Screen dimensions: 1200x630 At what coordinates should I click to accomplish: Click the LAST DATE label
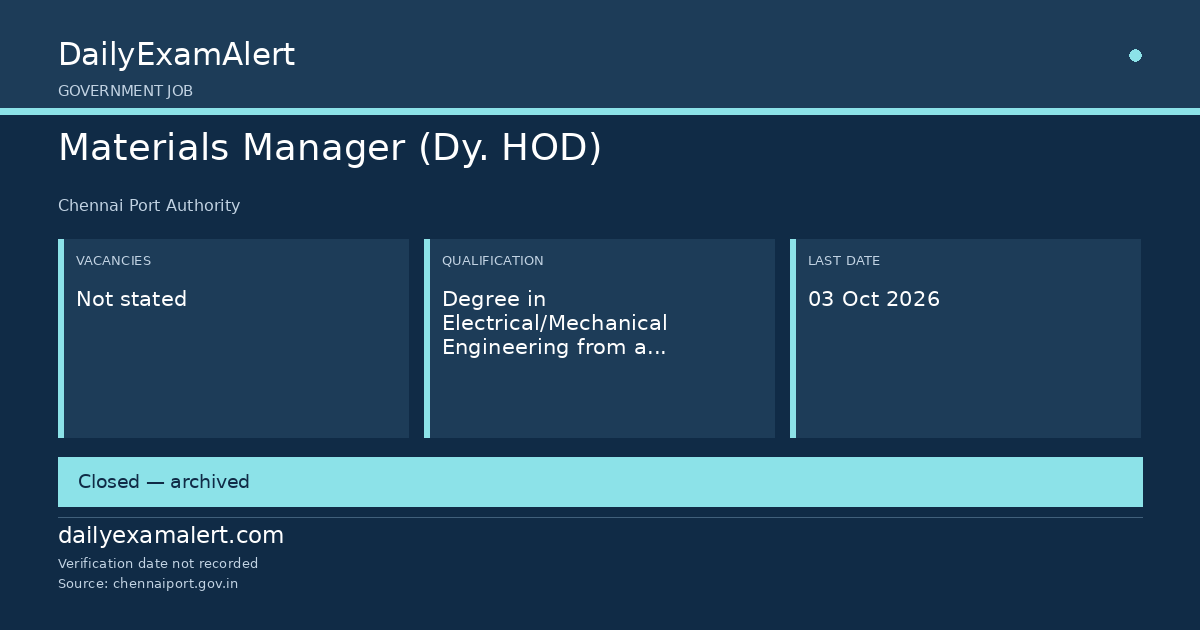pyautogui.click(x=844, y=261)
